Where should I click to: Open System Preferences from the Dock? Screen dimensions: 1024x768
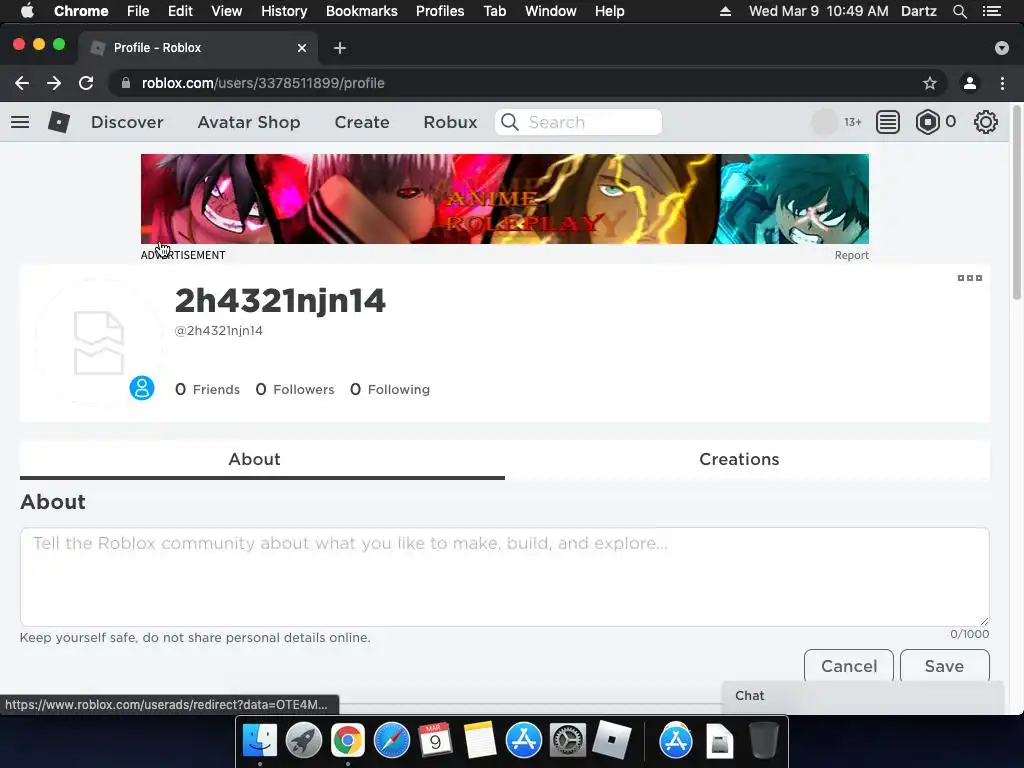(x=568, y=741)
